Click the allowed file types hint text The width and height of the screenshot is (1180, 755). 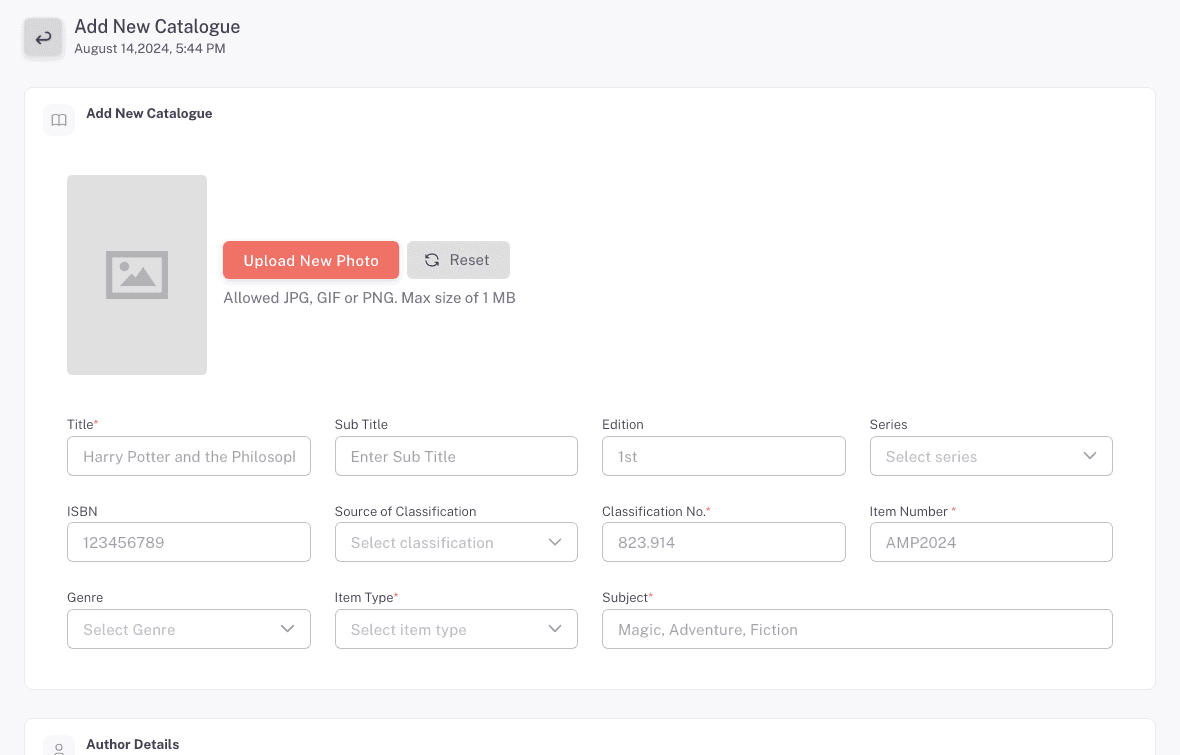(370, 298)
